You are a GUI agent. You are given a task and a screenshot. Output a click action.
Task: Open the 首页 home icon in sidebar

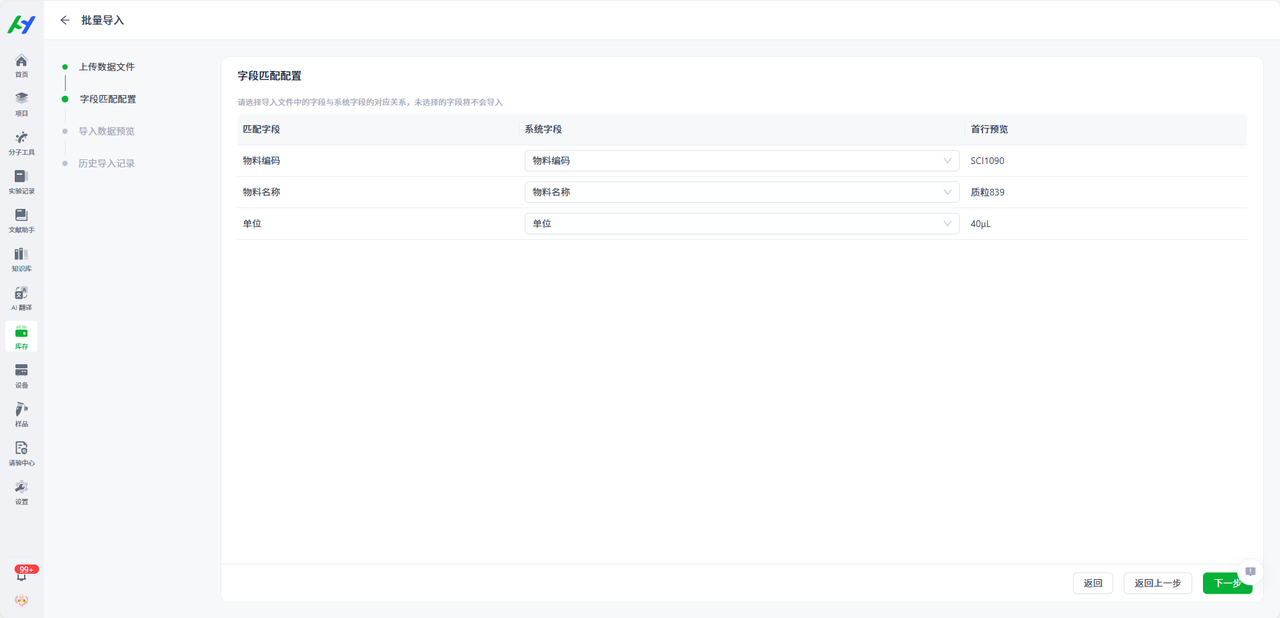21,66
